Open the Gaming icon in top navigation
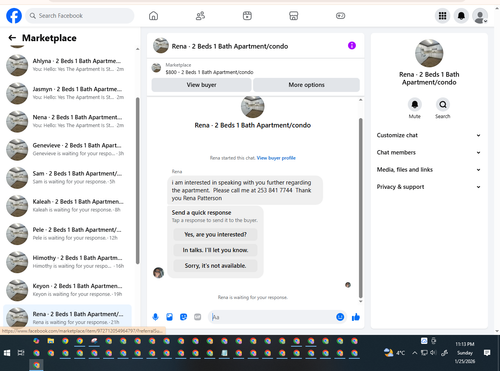Screen dimensions: 500x371 coord(340,16)
